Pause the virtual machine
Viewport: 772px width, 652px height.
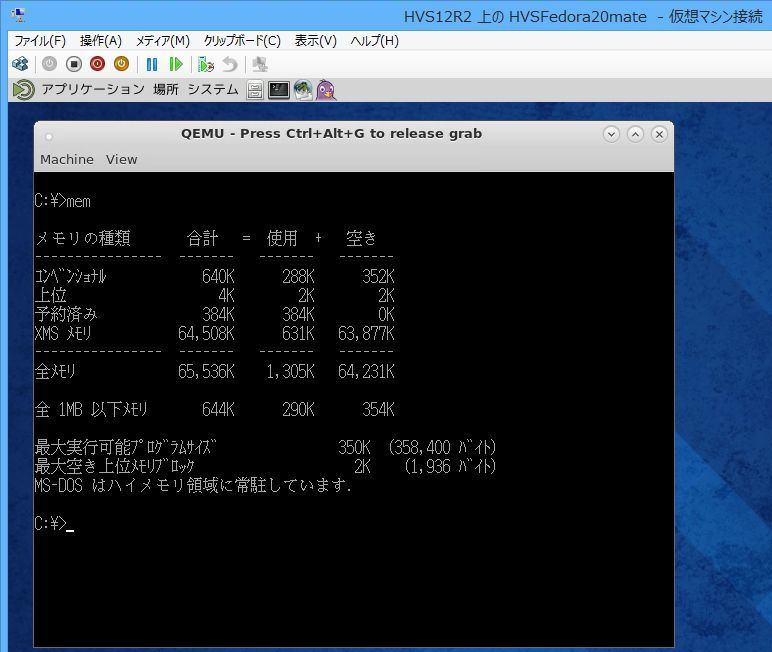(x=152, y=64)
